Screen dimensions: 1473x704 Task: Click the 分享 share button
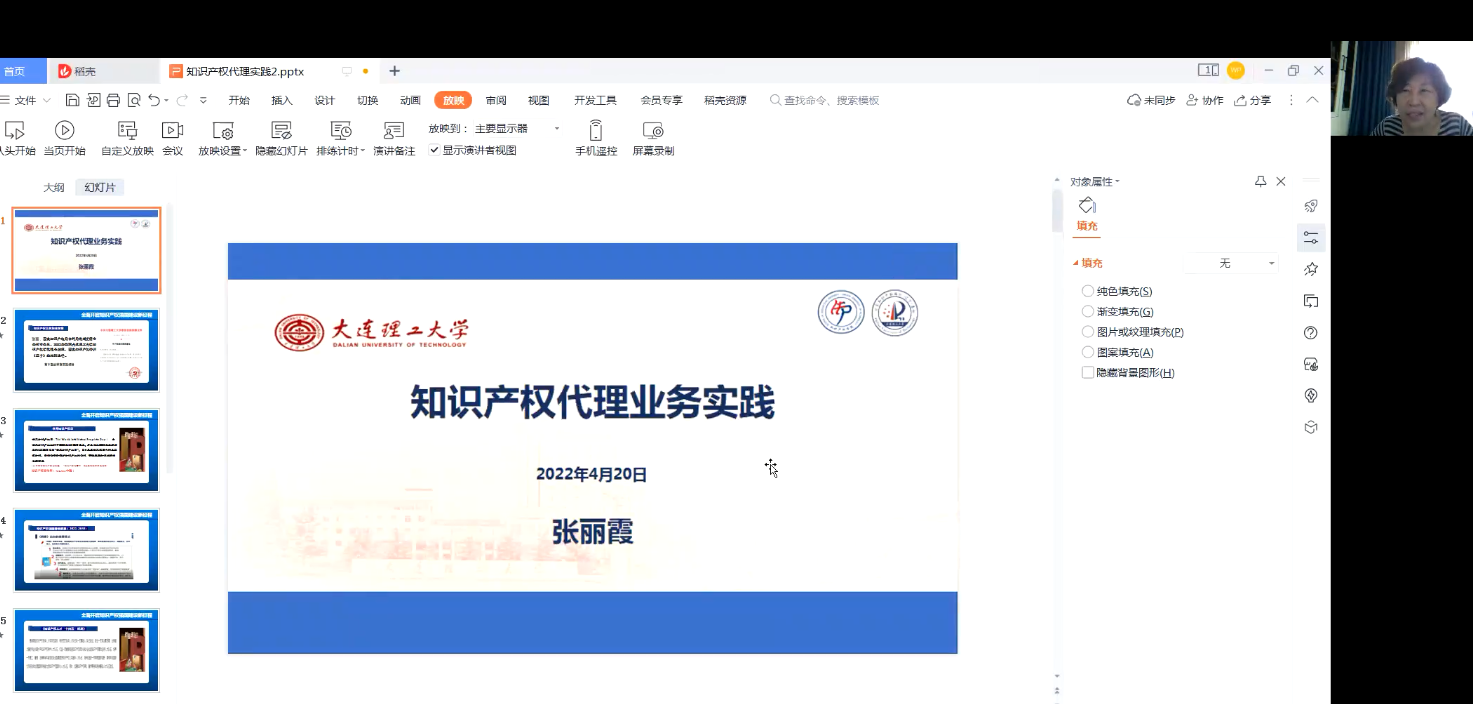pos(1253,100)
